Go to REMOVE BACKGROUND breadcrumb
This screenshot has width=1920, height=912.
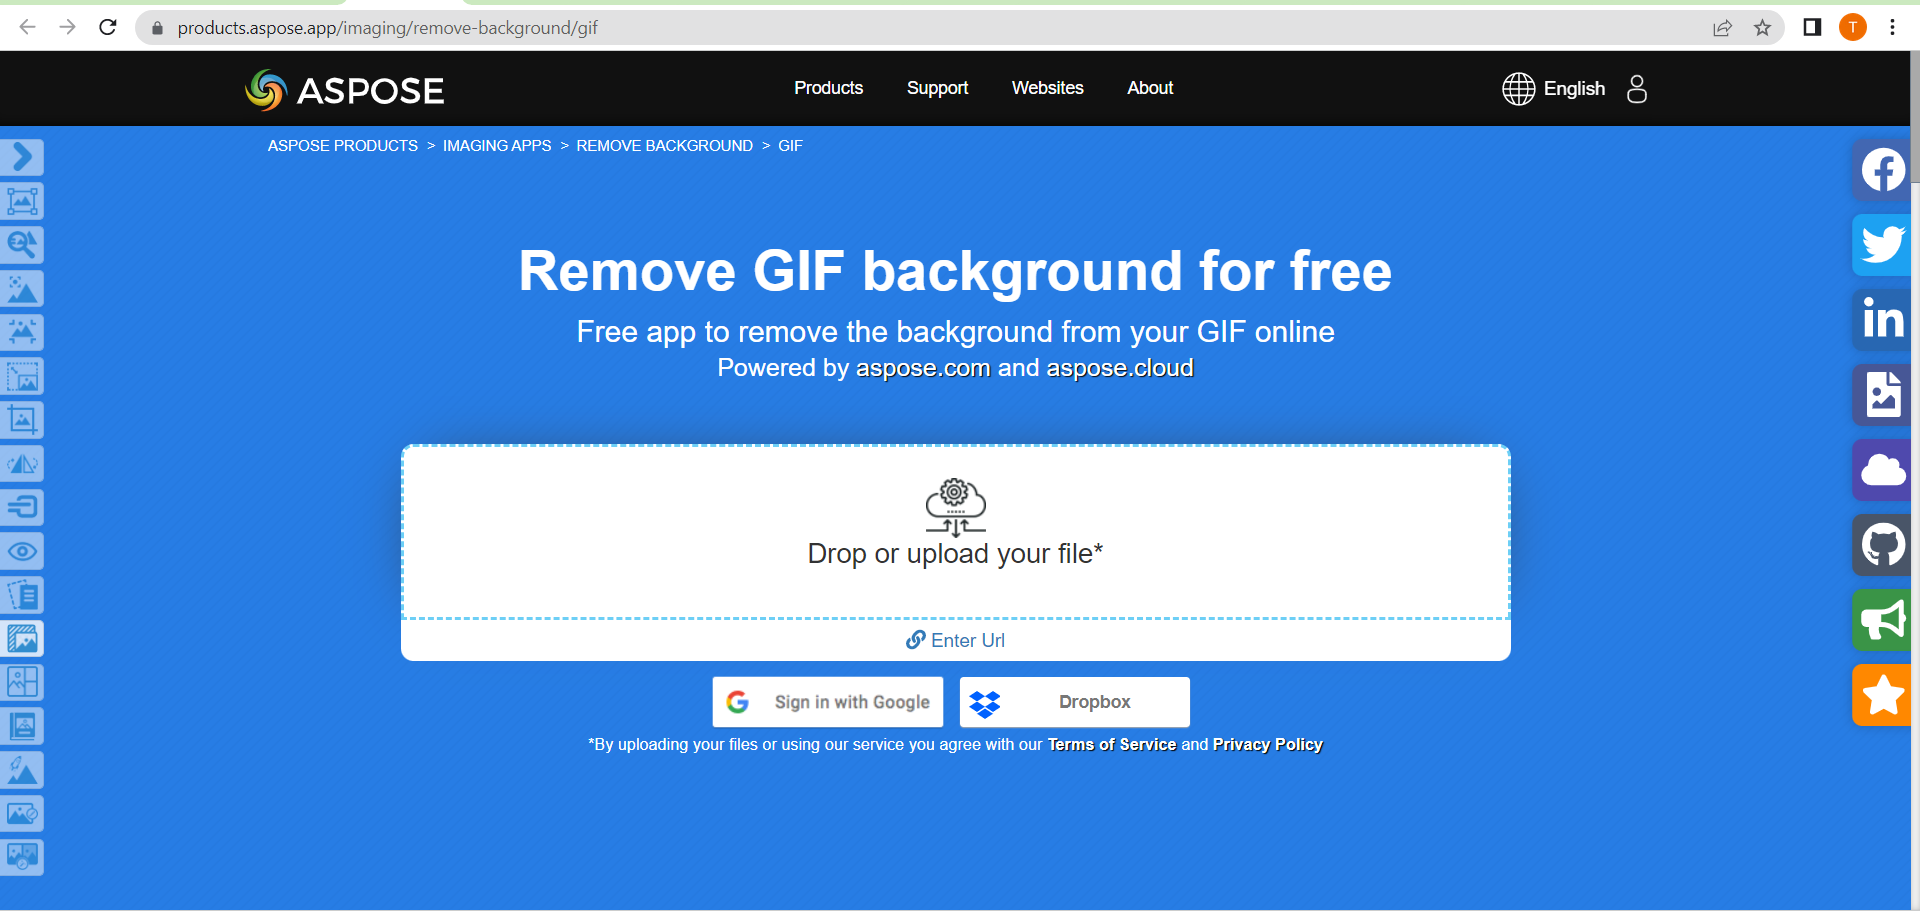point(665,146)
